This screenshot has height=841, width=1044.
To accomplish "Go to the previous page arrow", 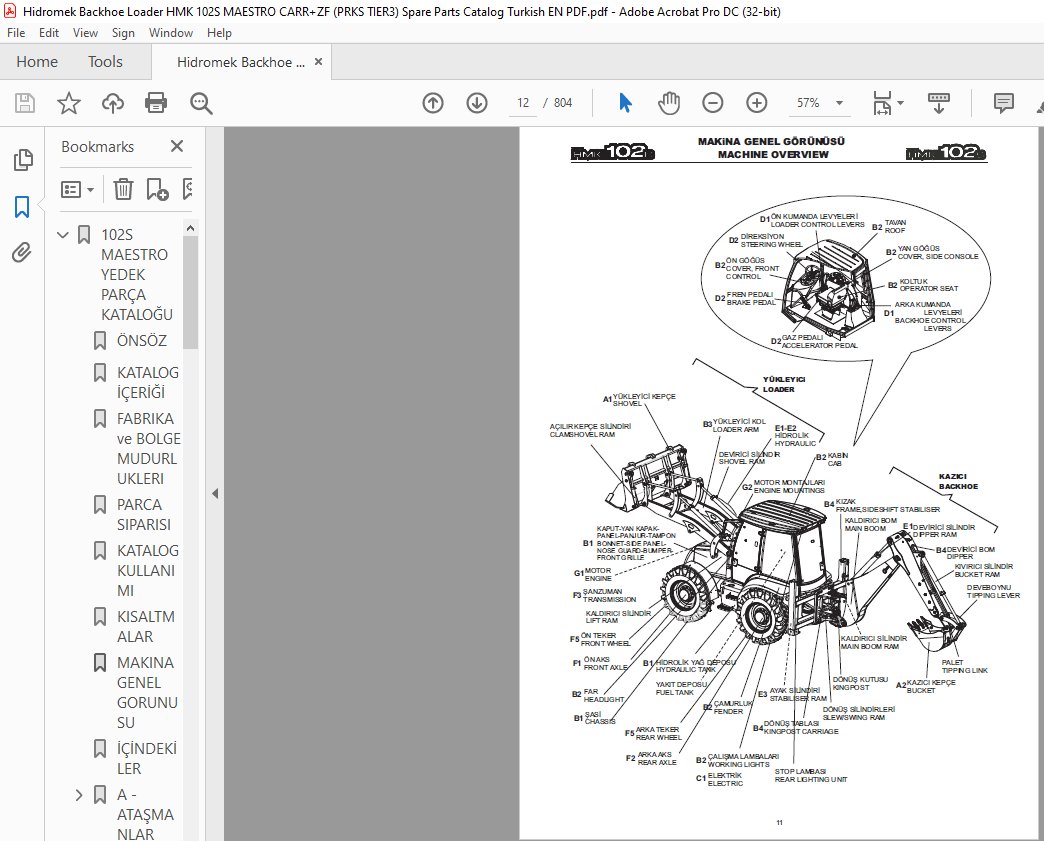I will [433, 103].
